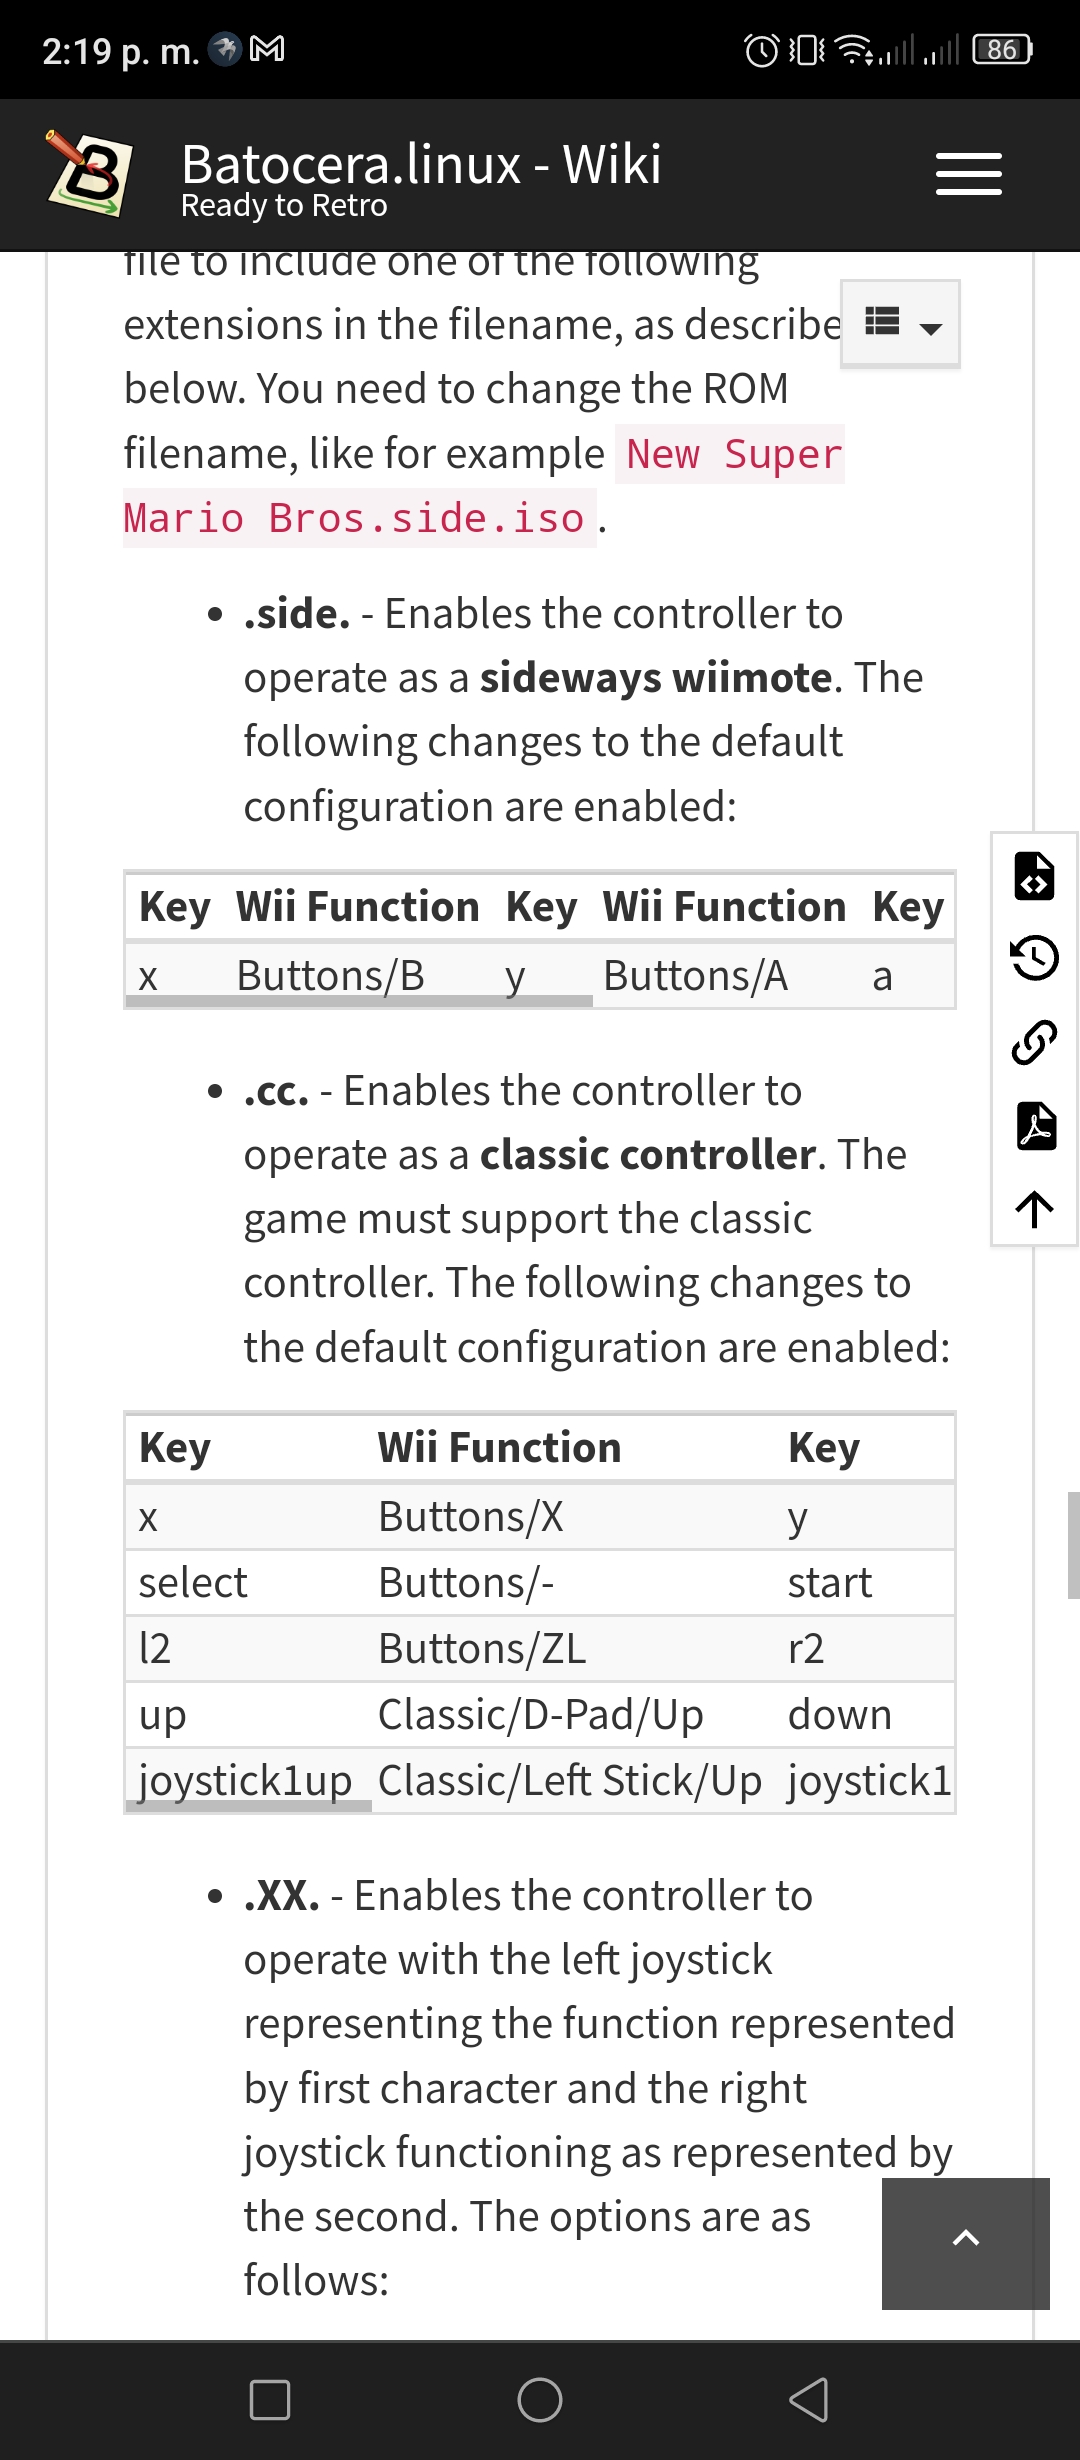The image size is (1080, 2460).
Task: Tap the scroll-up chevron button
Action: [966, 2243]
